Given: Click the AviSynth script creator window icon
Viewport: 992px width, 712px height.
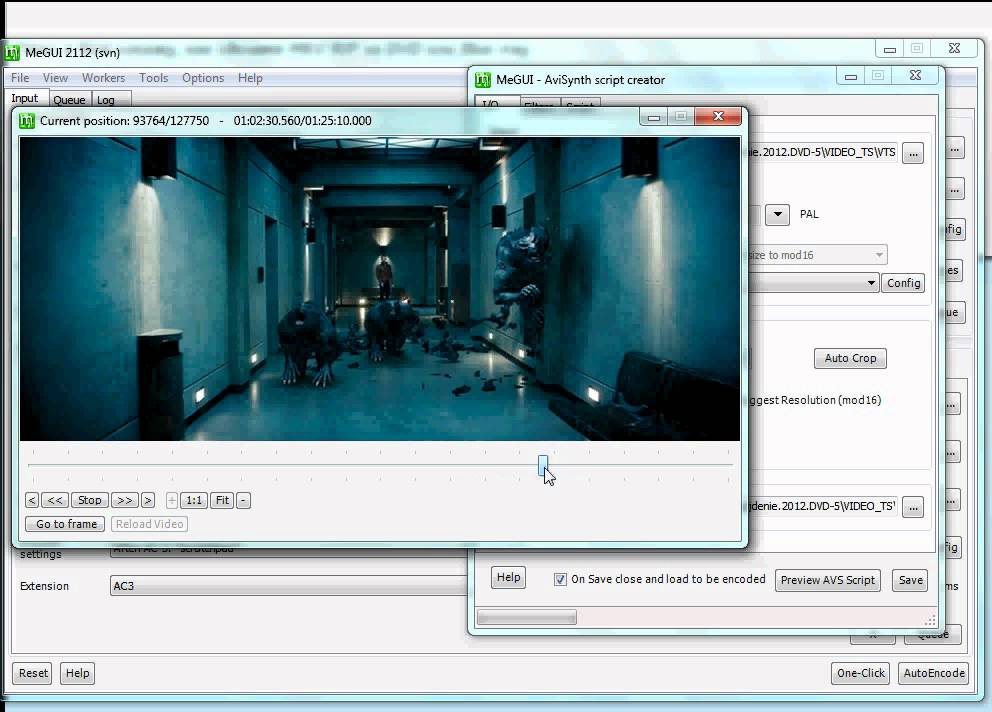Looking at the screenshot, I should (x=483, y=80).
